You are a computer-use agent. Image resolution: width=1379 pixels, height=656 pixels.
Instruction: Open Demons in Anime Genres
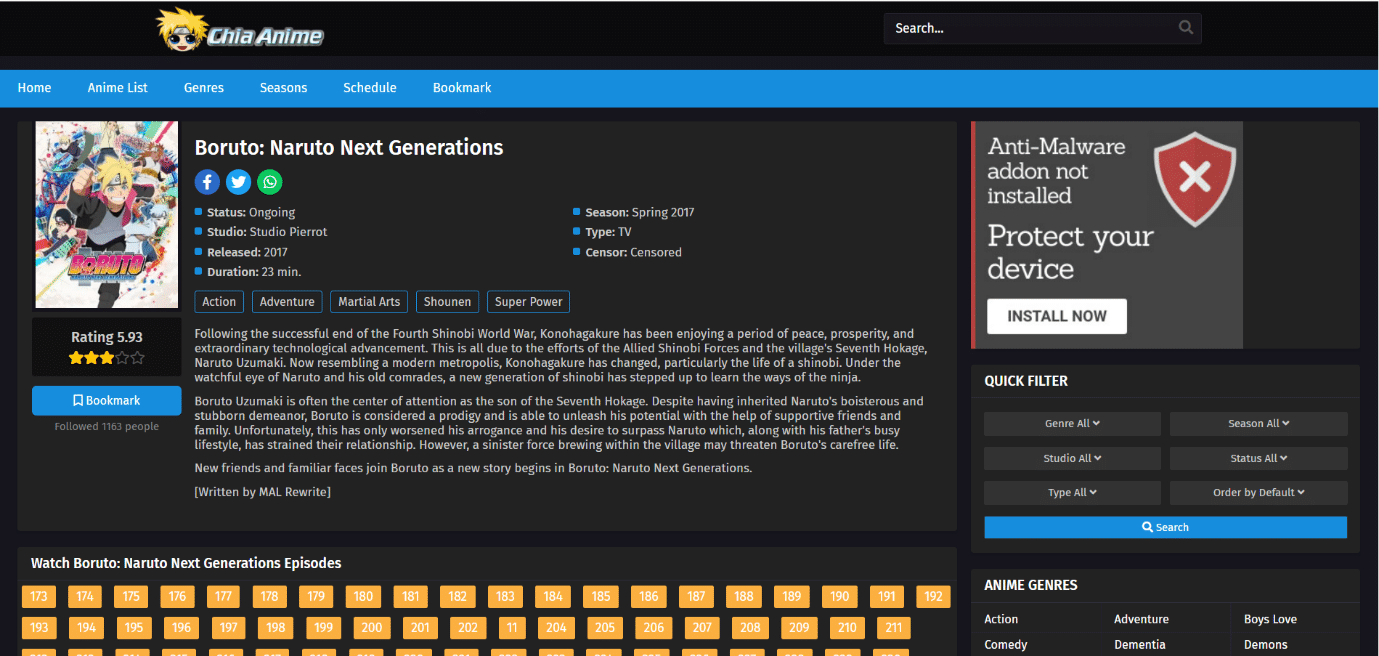1266,645
